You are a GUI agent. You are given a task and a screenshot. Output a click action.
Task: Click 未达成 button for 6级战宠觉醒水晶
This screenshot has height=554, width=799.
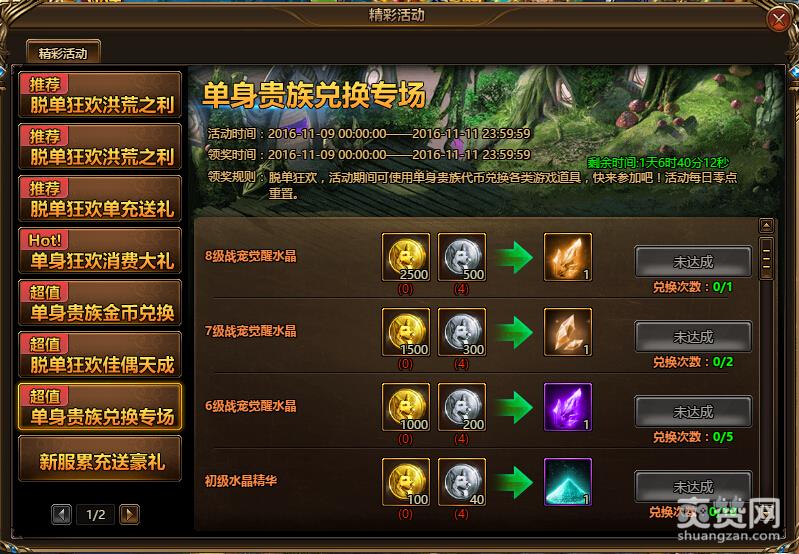693,412
